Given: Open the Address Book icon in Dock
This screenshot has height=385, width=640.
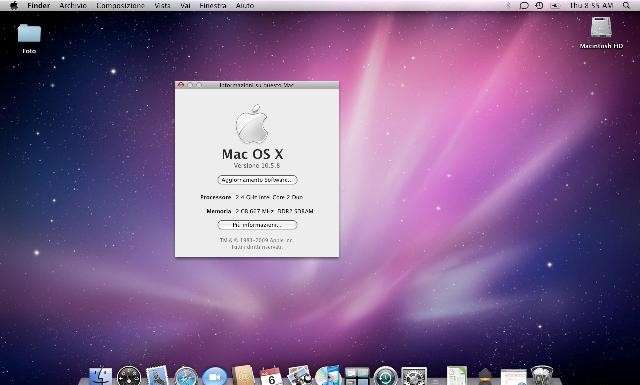Looking at the screenshot, I should pos(243,376).
